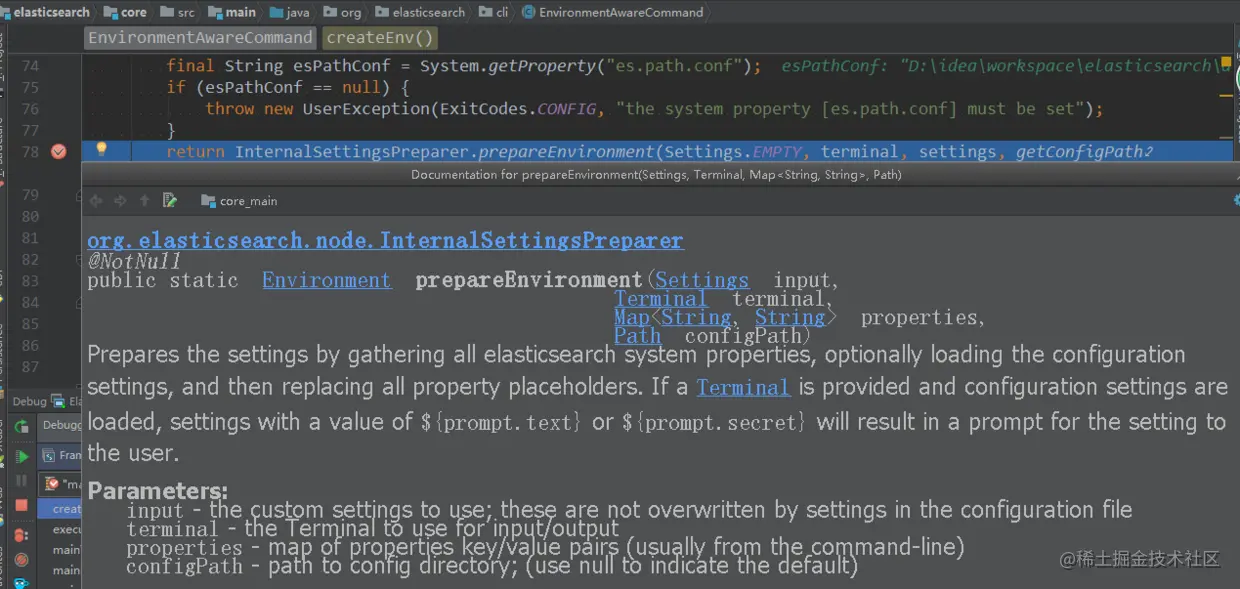1240x589 pixels.
Task: Open the Settings parameter type link
Action: pos(702,280)
